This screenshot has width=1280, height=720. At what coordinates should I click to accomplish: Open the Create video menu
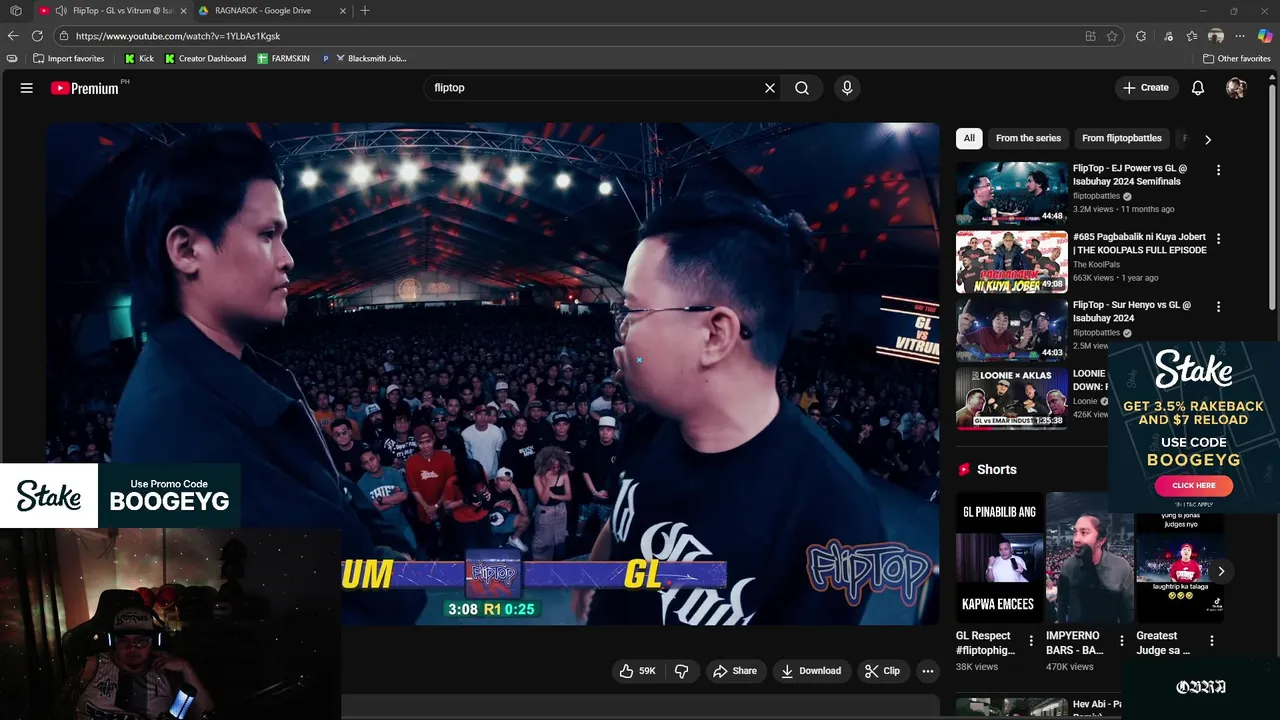[x=1146, y=88]
